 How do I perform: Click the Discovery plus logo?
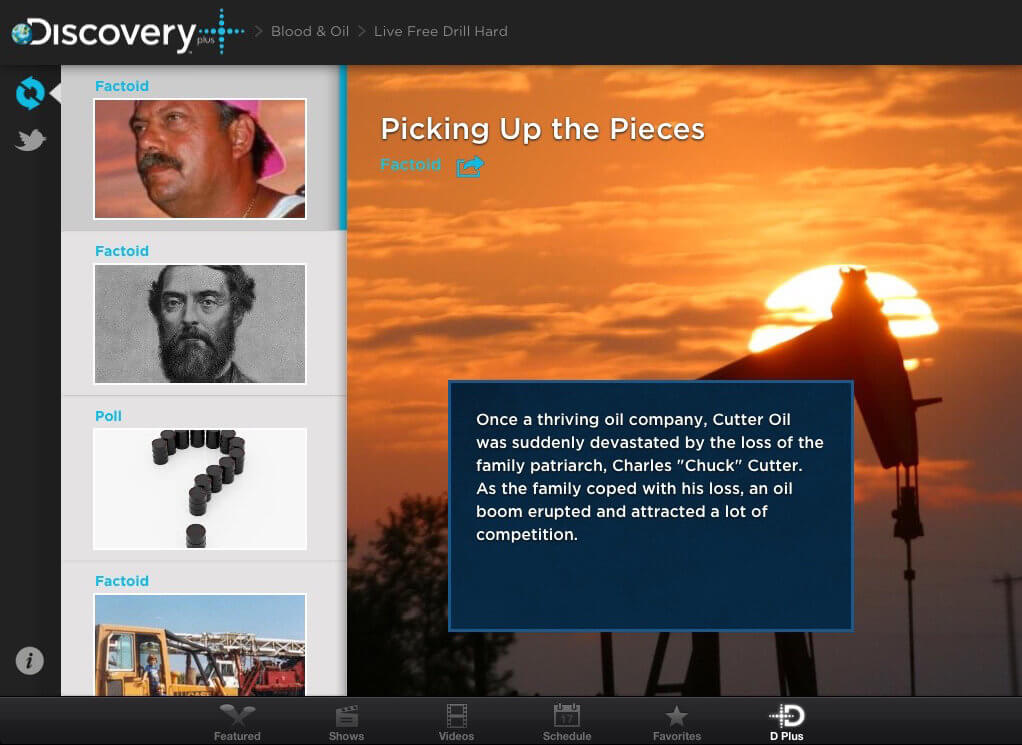pyautogui.click(x=128, y=32)
